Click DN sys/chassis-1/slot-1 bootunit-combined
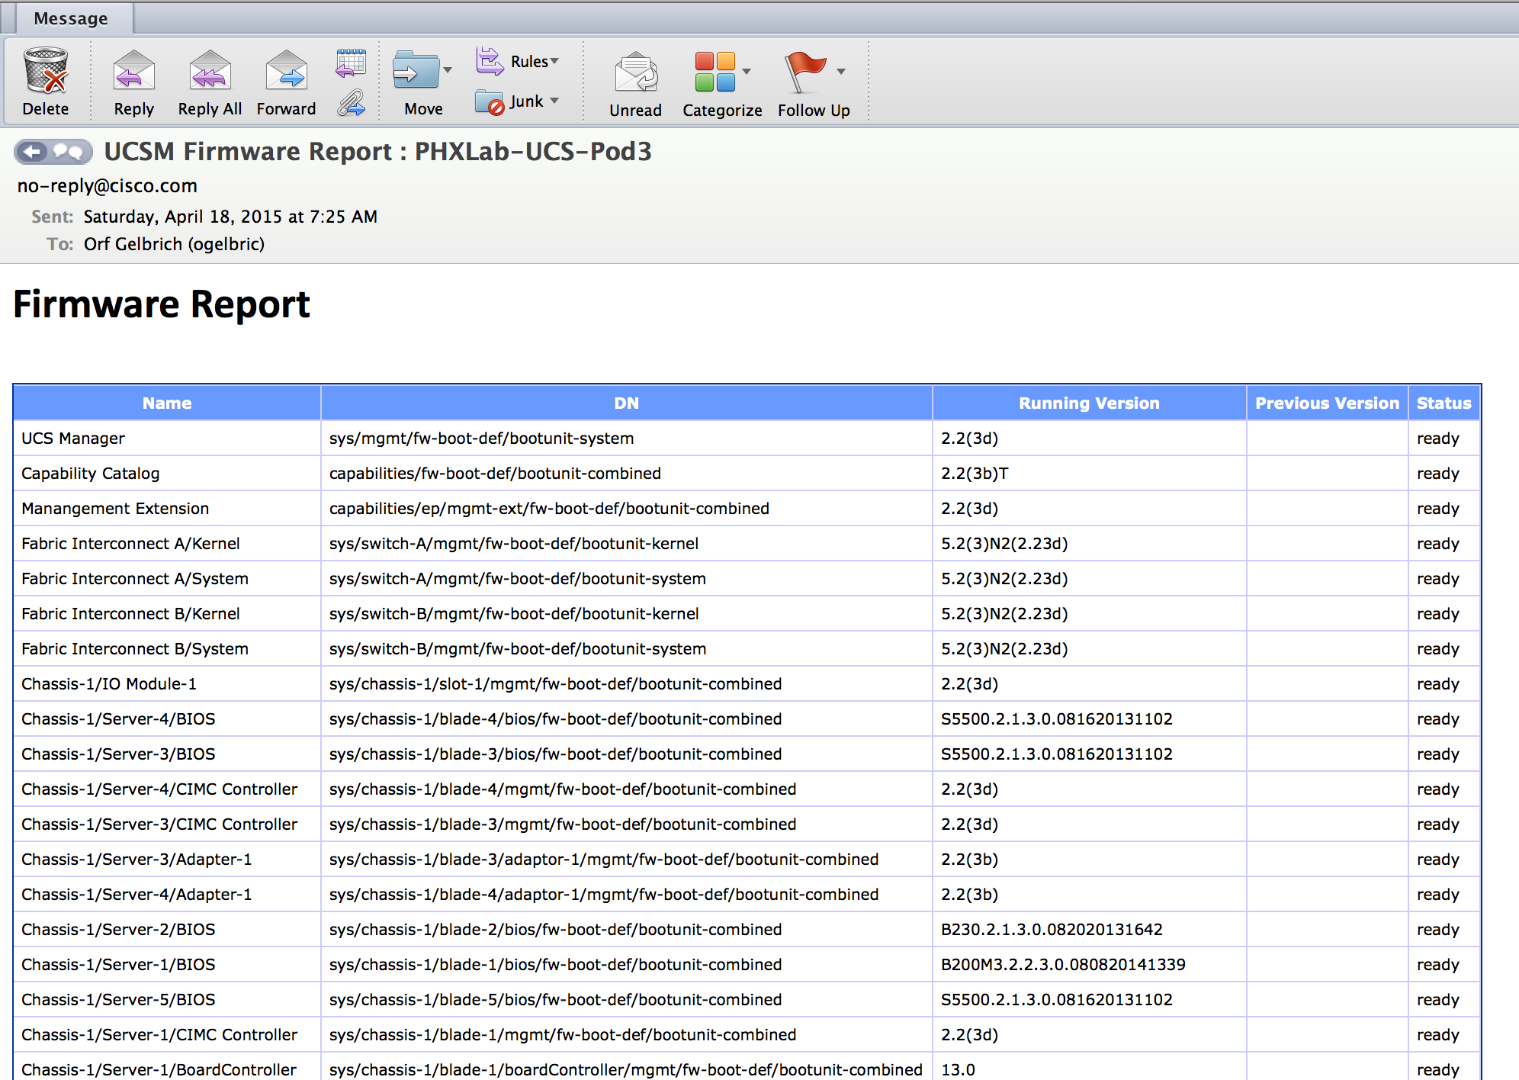This screenshot has width=1519, height=1080. pyautogui.click(x=555, y=683)
